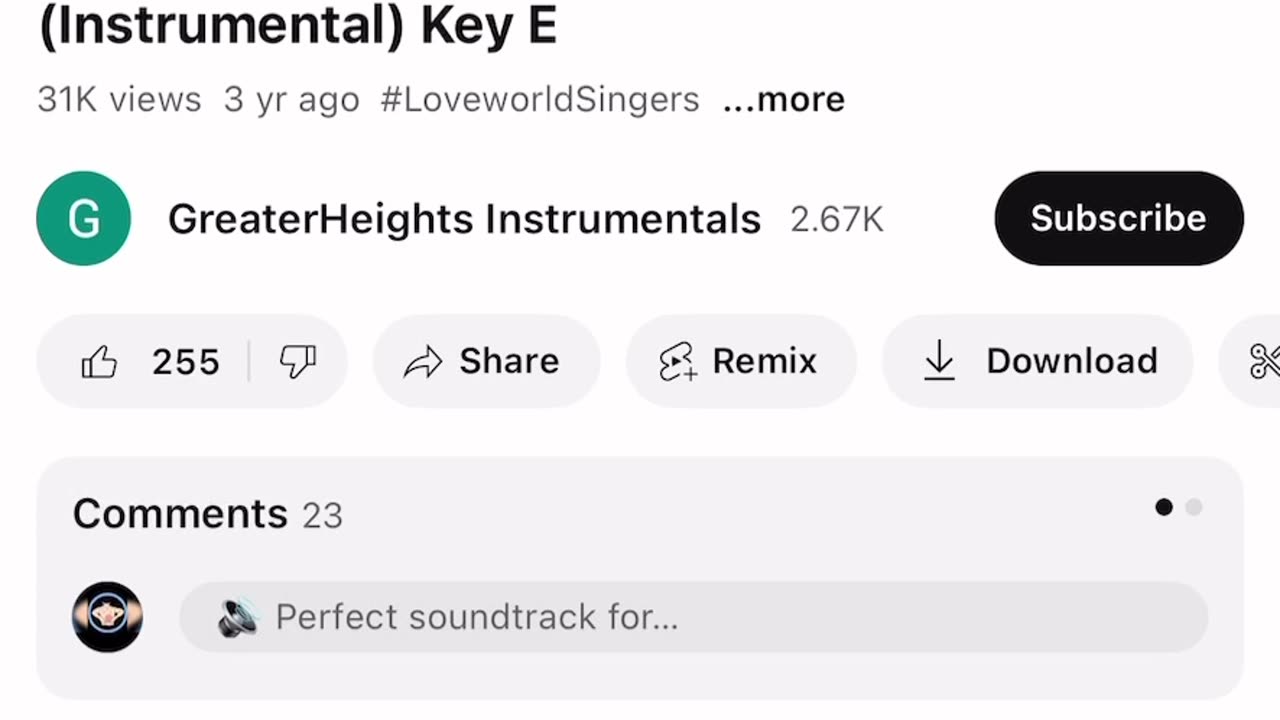Click the Share arrow icon
Image resolution: width=1280 pixels, height=720 pixels.
[x=423, y=362]
